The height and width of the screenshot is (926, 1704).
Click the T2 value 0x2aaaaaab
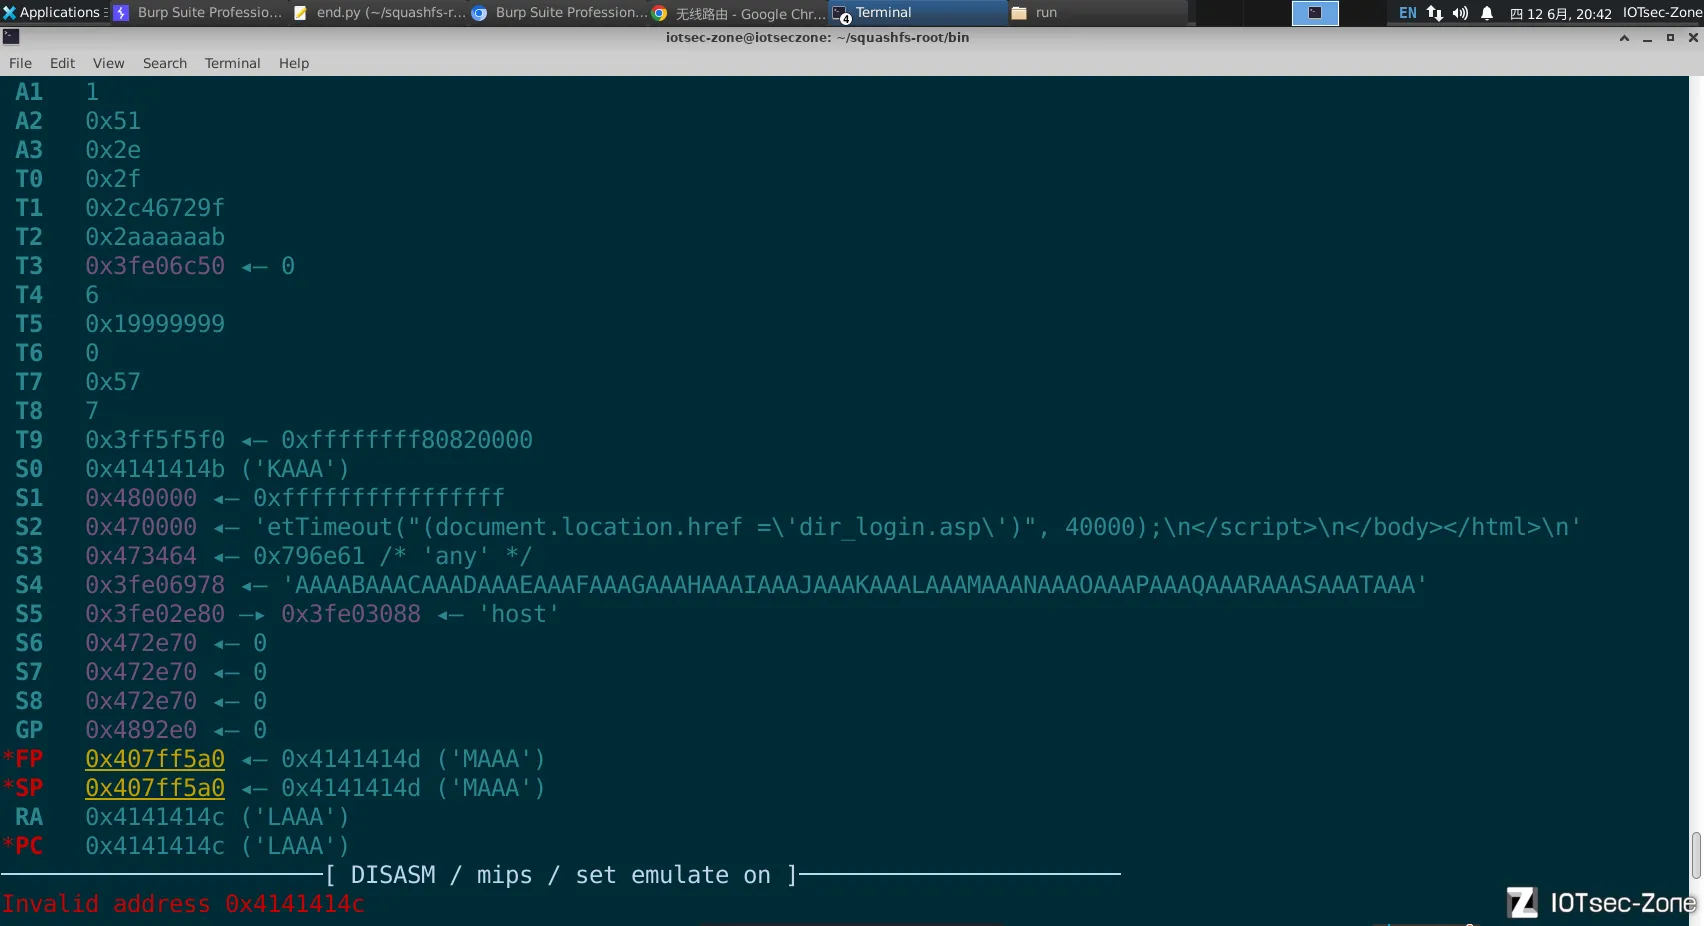click(x=155, y=237)
